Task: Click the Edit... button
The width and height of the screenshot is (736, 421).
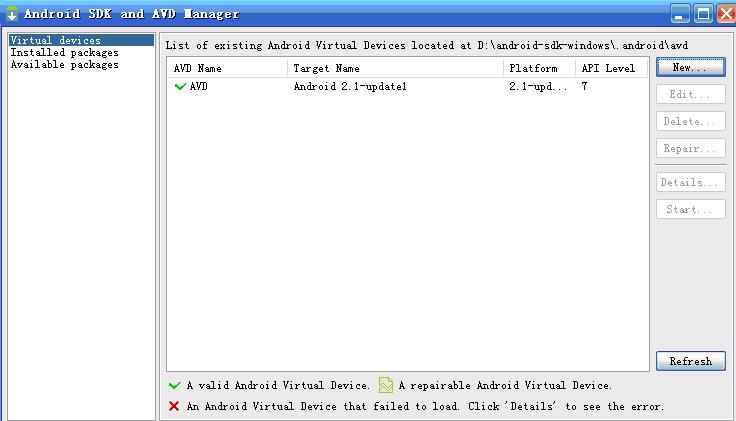Action: 690,94
